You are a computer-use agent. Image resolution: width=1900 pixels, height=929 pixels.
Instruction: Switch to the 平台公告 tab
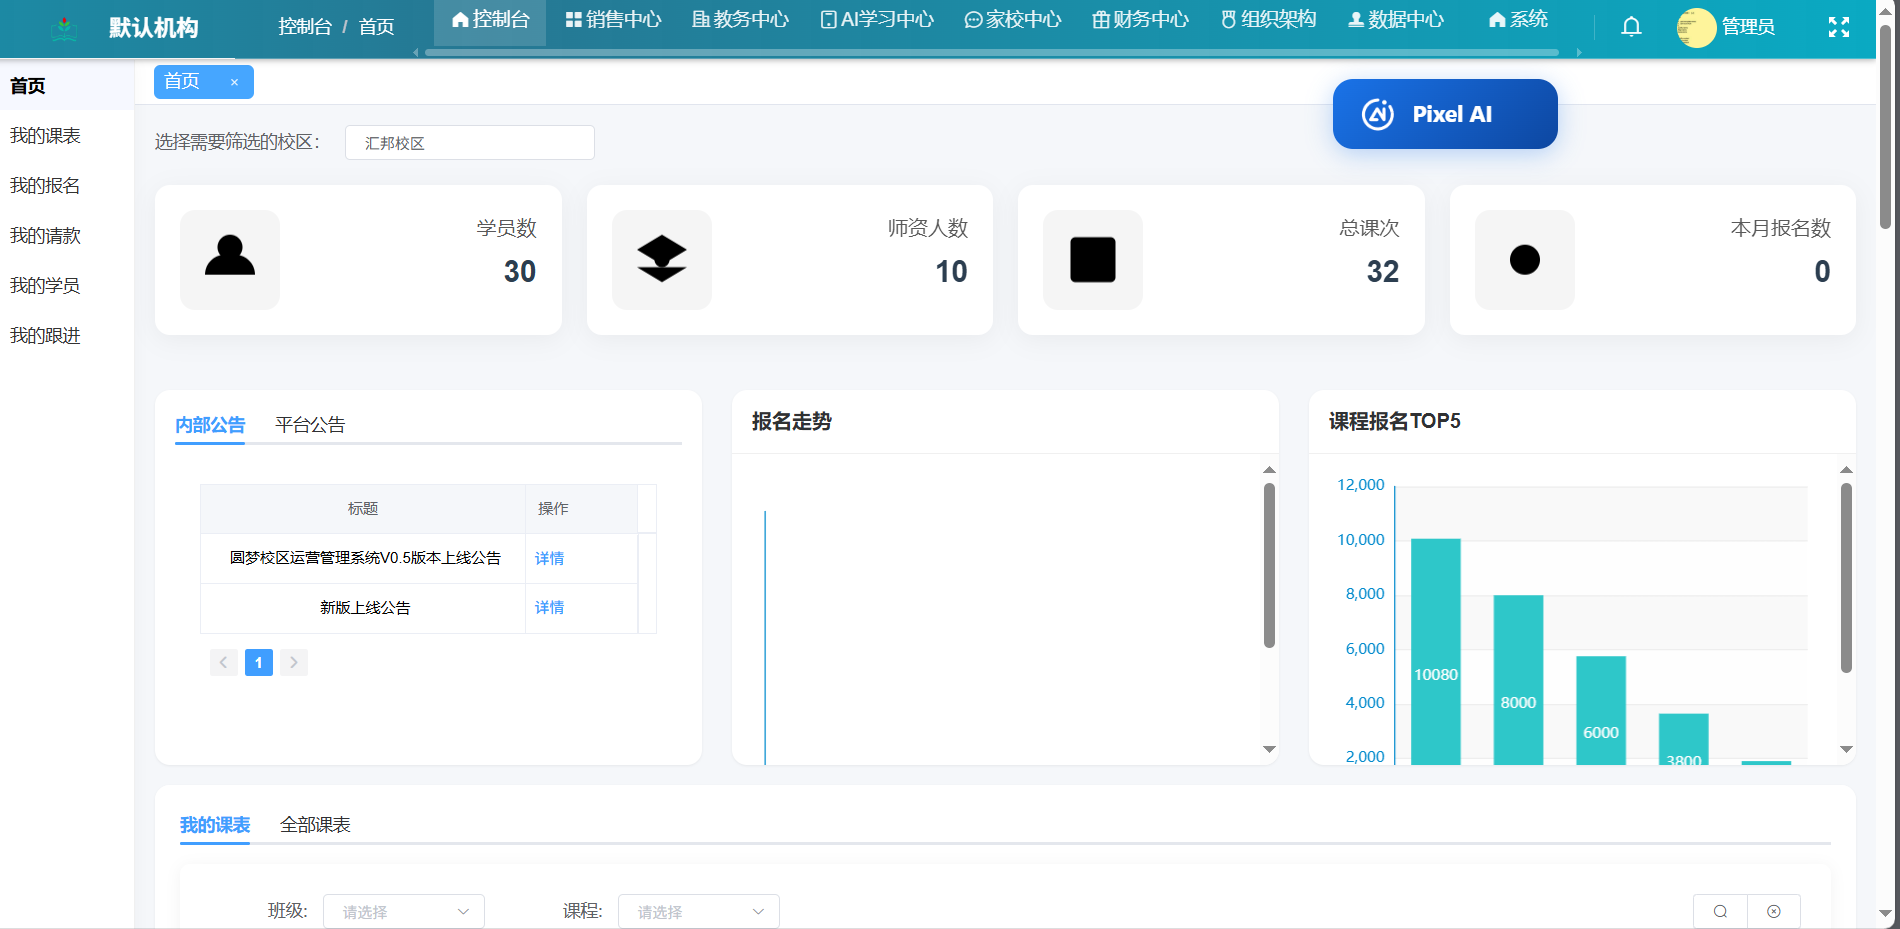(x=310, y=425)
